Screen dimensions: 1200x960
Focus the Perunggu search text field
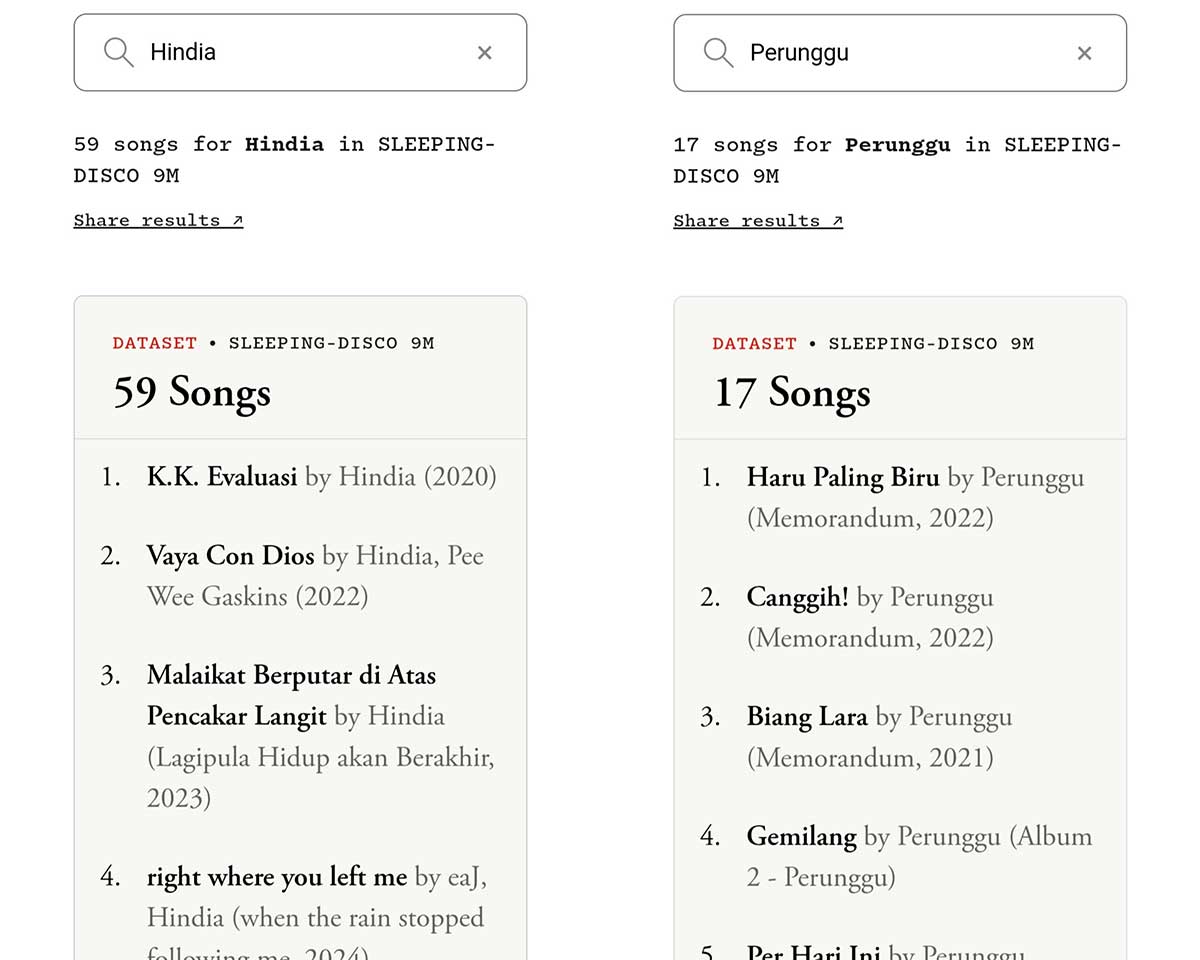900,52
